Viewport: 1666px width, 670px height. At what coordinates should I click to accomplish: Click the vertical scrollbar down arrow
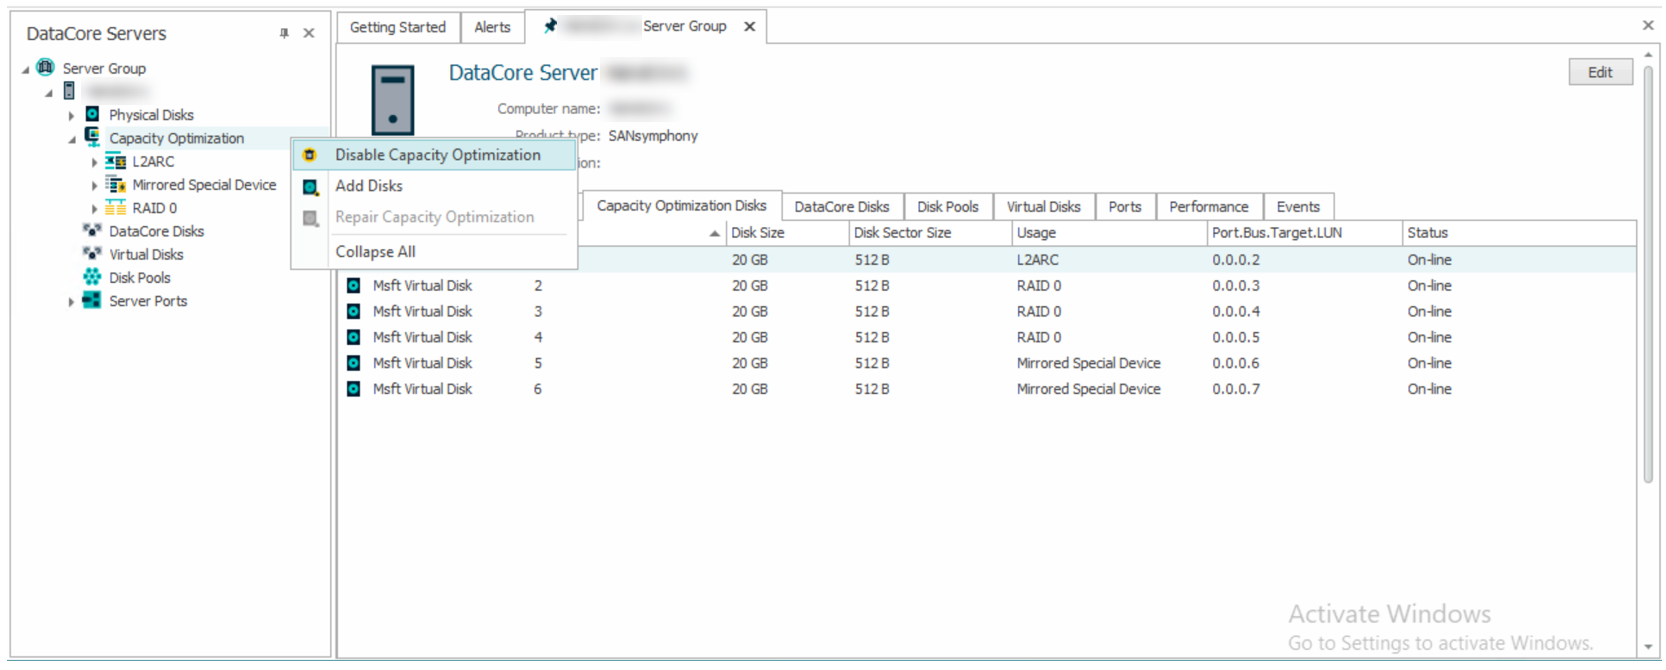pos(1648,647)
